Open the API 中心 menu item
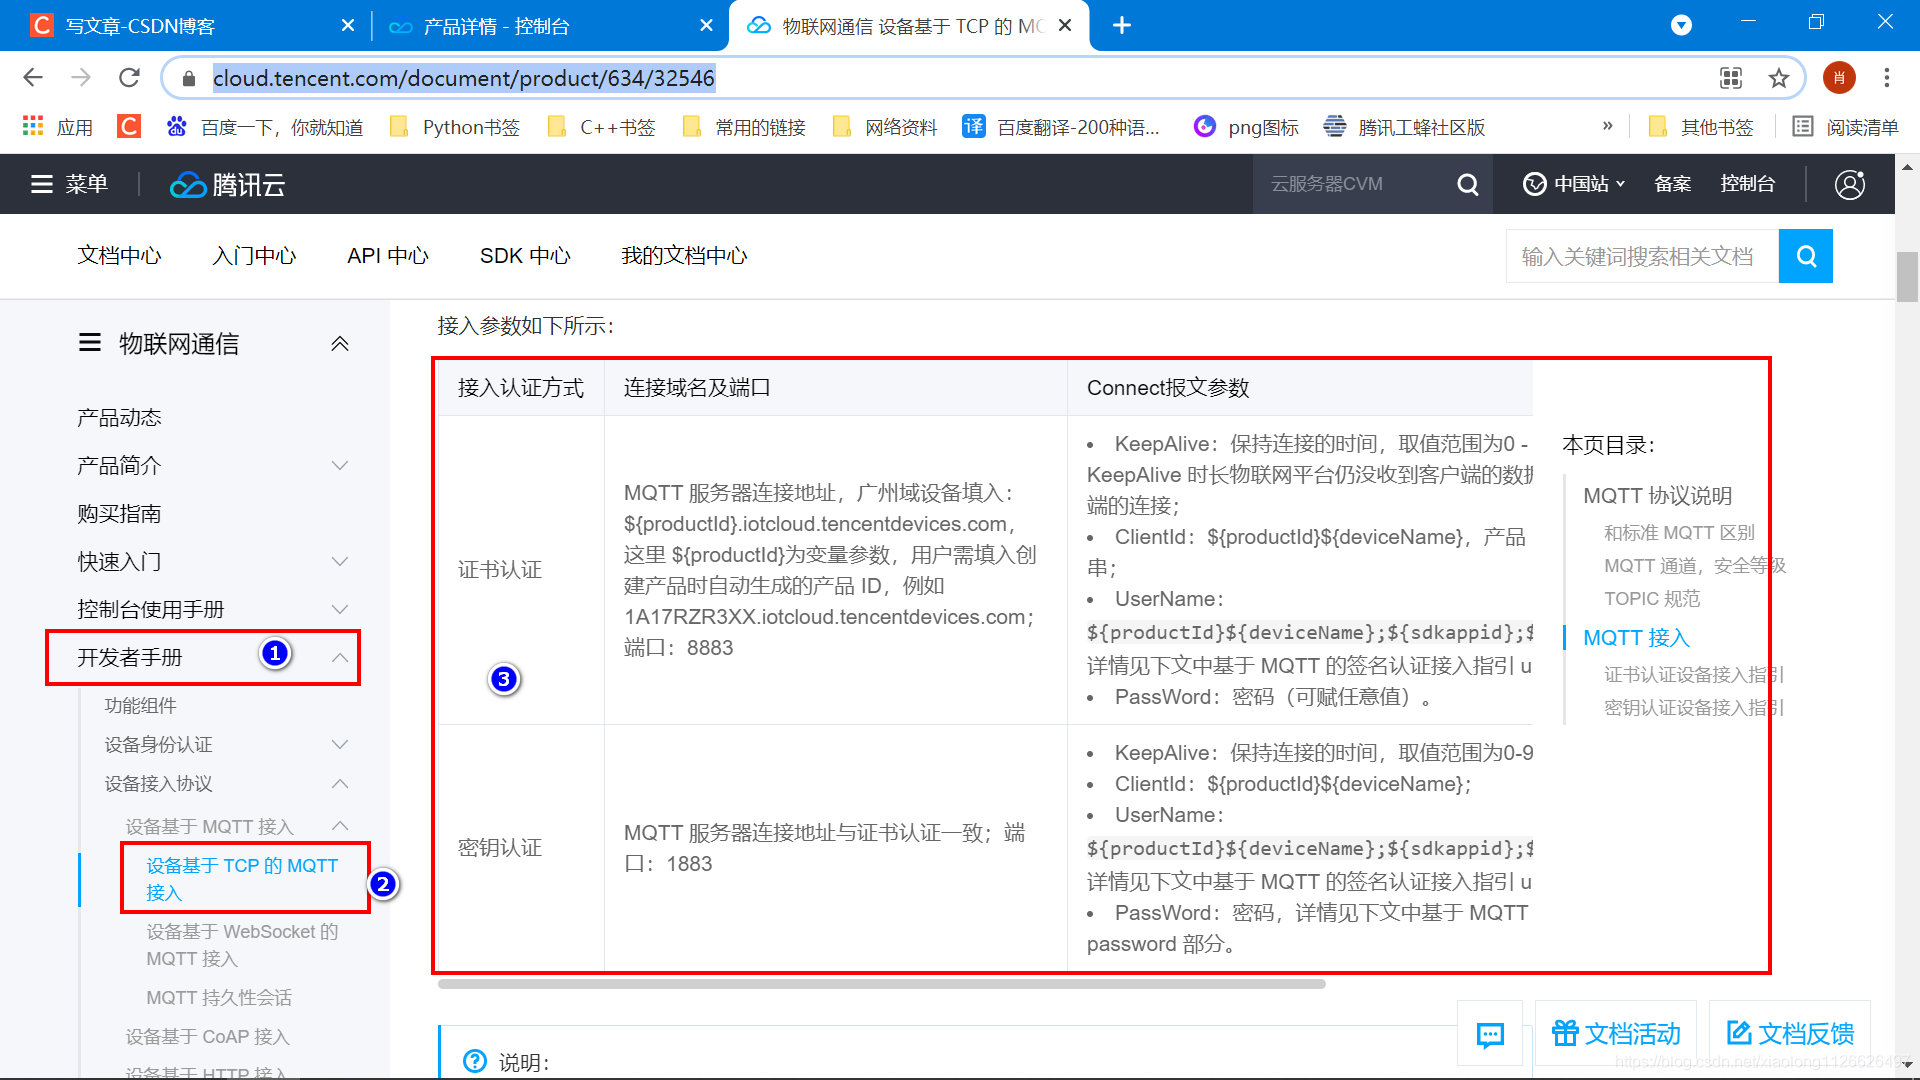The height and width of the screenshot is (1080, 1920). click(x=387, y=256)
